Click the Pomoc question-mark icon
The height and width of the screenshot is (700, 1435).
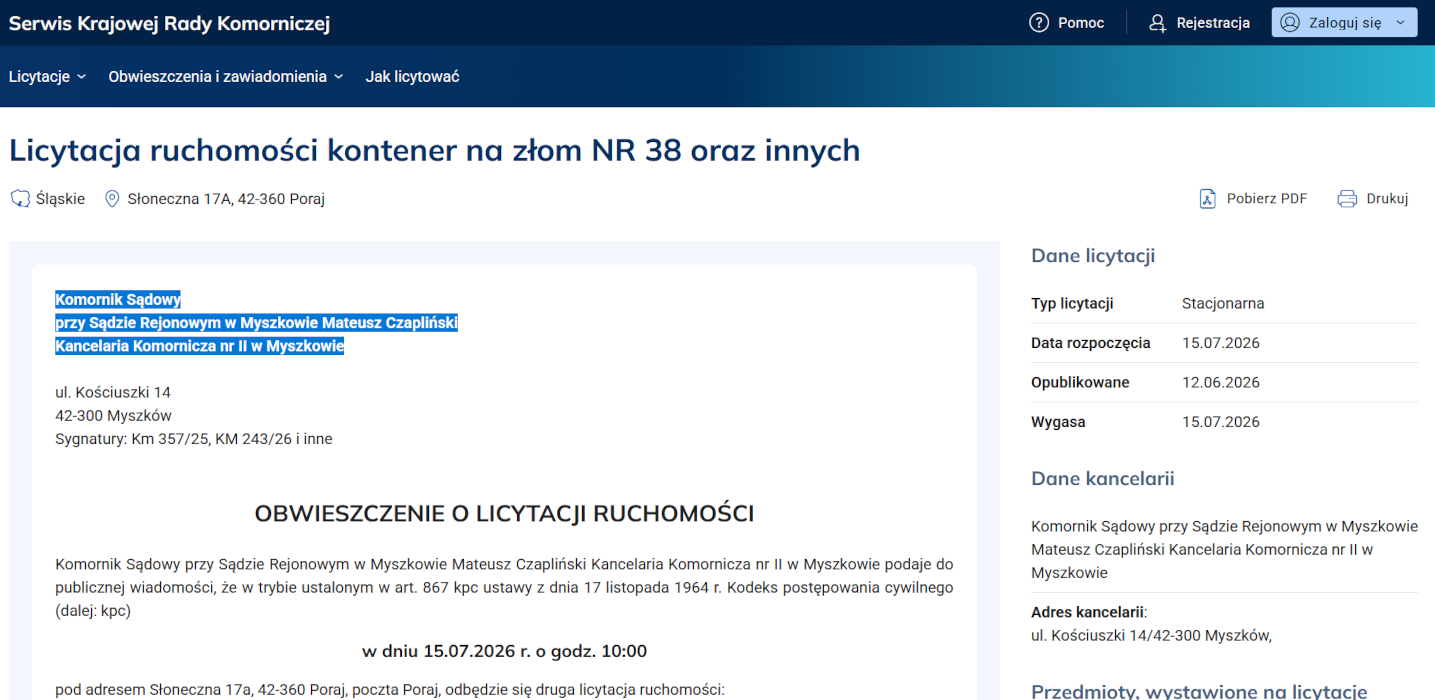click(x=1039, y=23)
